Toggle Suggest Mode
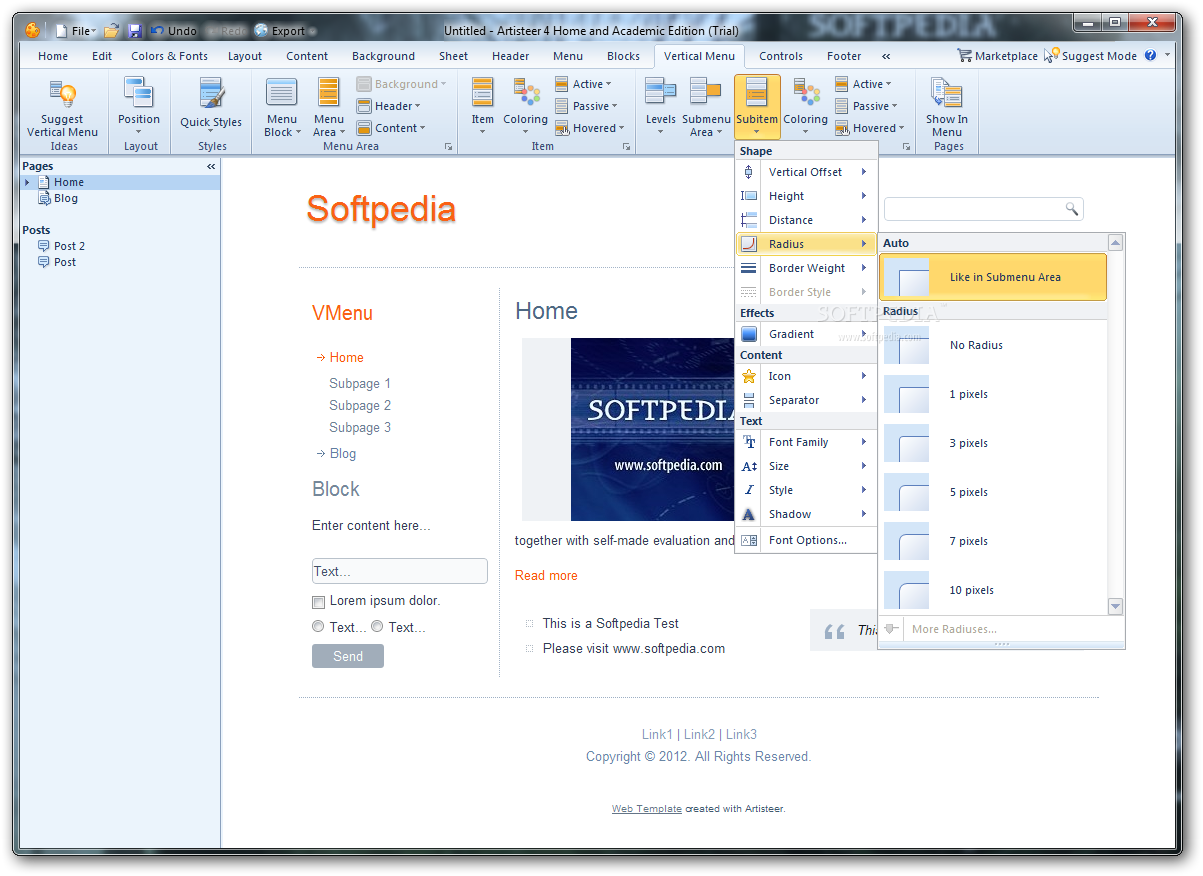1203x876 pixels. click(x=1090, y=56)
